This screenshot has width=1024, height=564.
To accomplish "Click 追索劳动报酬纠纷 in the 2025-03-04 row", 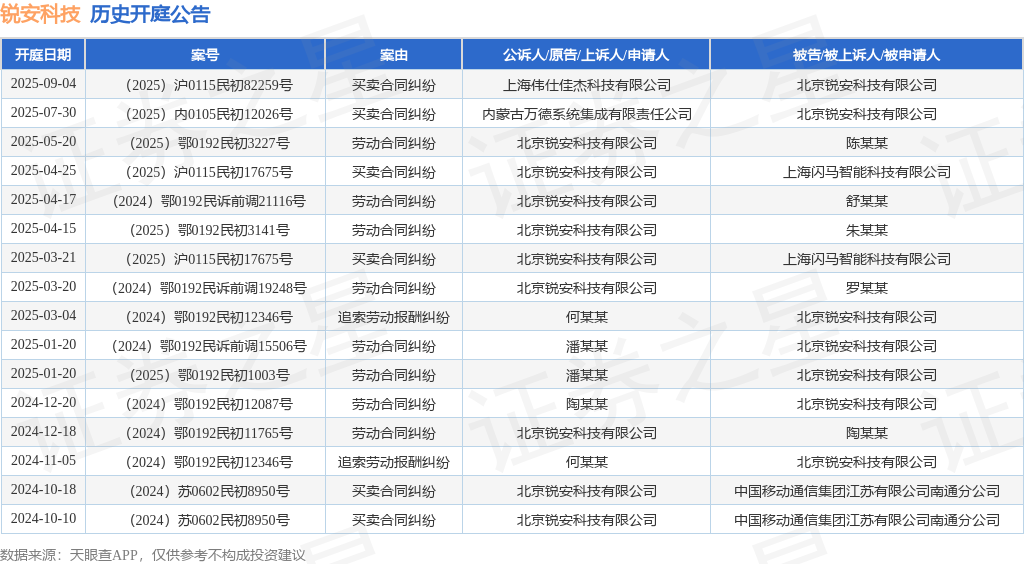I will 394,317.
